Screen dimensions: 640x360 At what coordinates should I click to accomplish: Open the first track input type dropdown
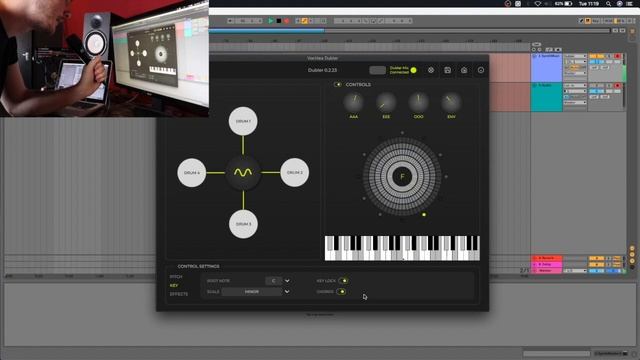click(x=576, y=56)
